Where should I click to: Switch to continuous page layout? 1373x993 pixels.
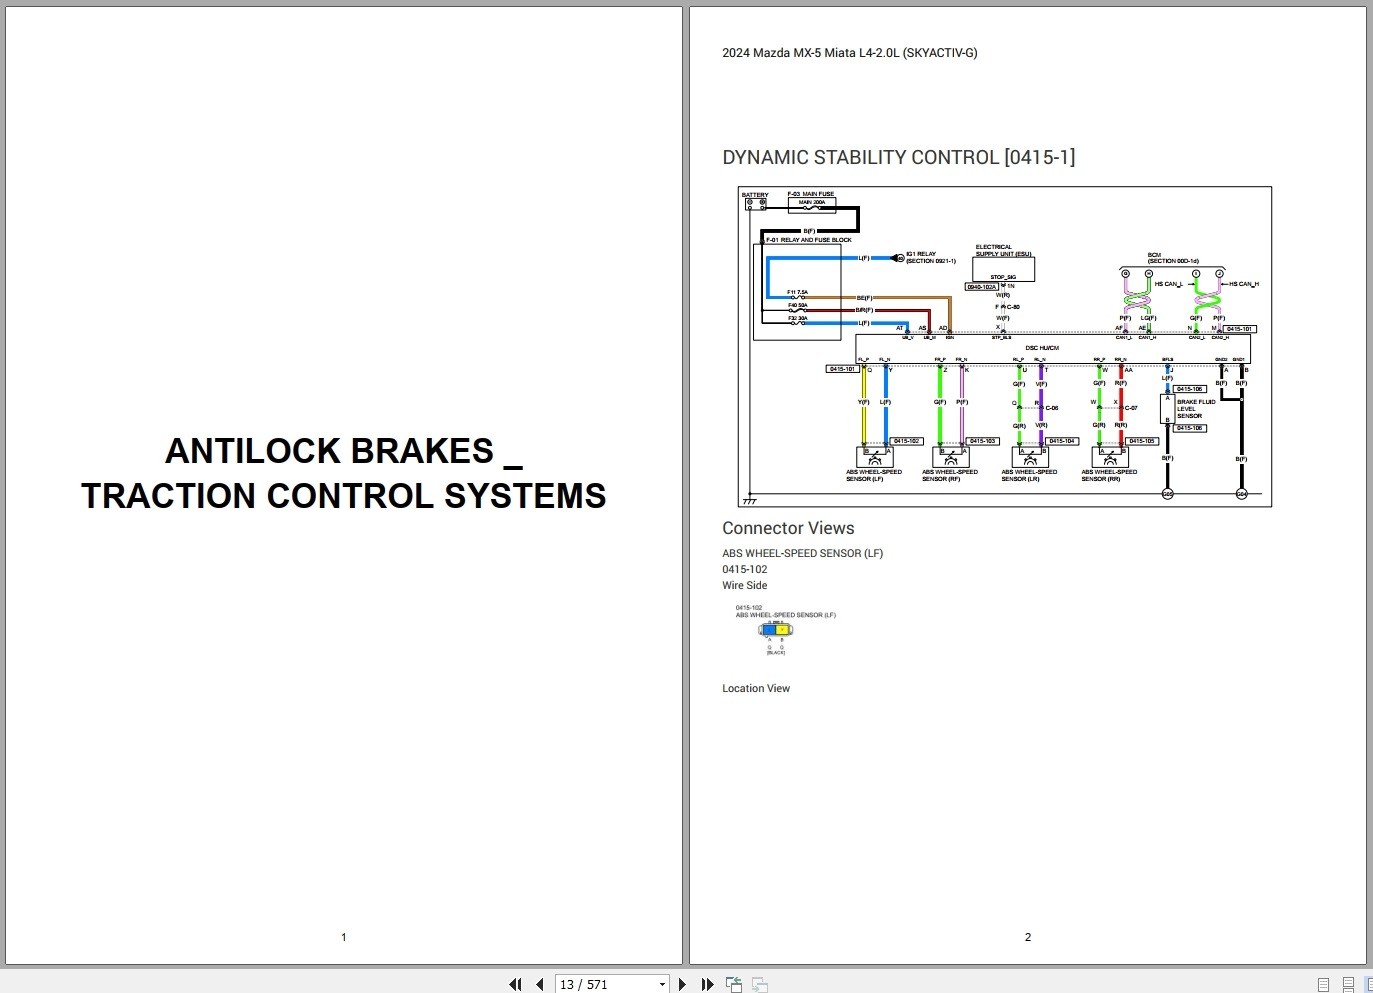pyautogui.click(x=1348, y=984)
